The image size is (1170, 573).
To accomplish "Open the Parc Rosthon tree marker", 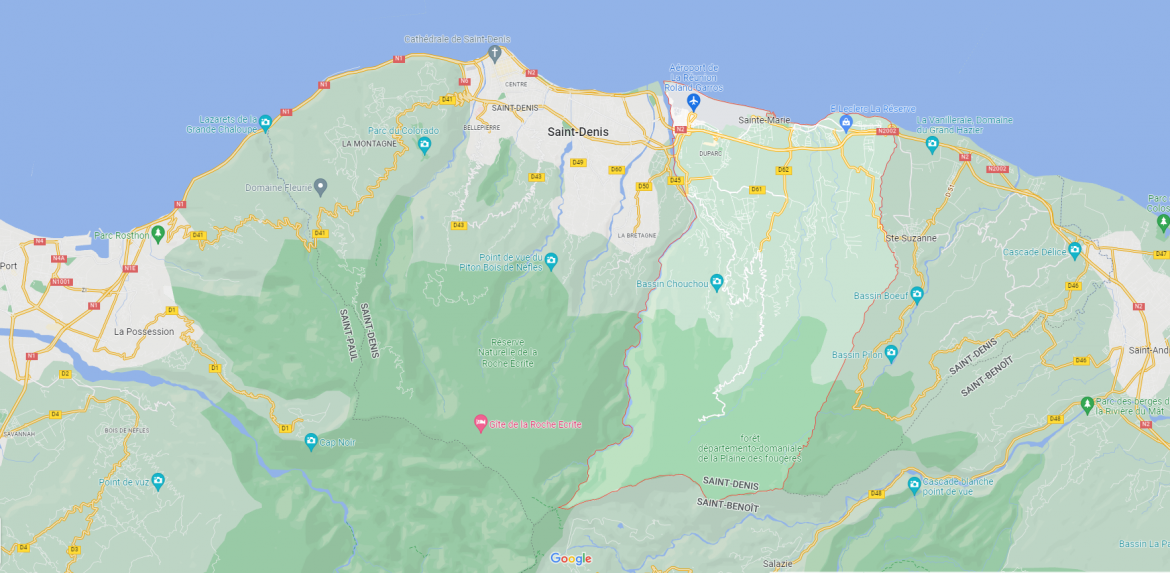I will coord(157,234).
